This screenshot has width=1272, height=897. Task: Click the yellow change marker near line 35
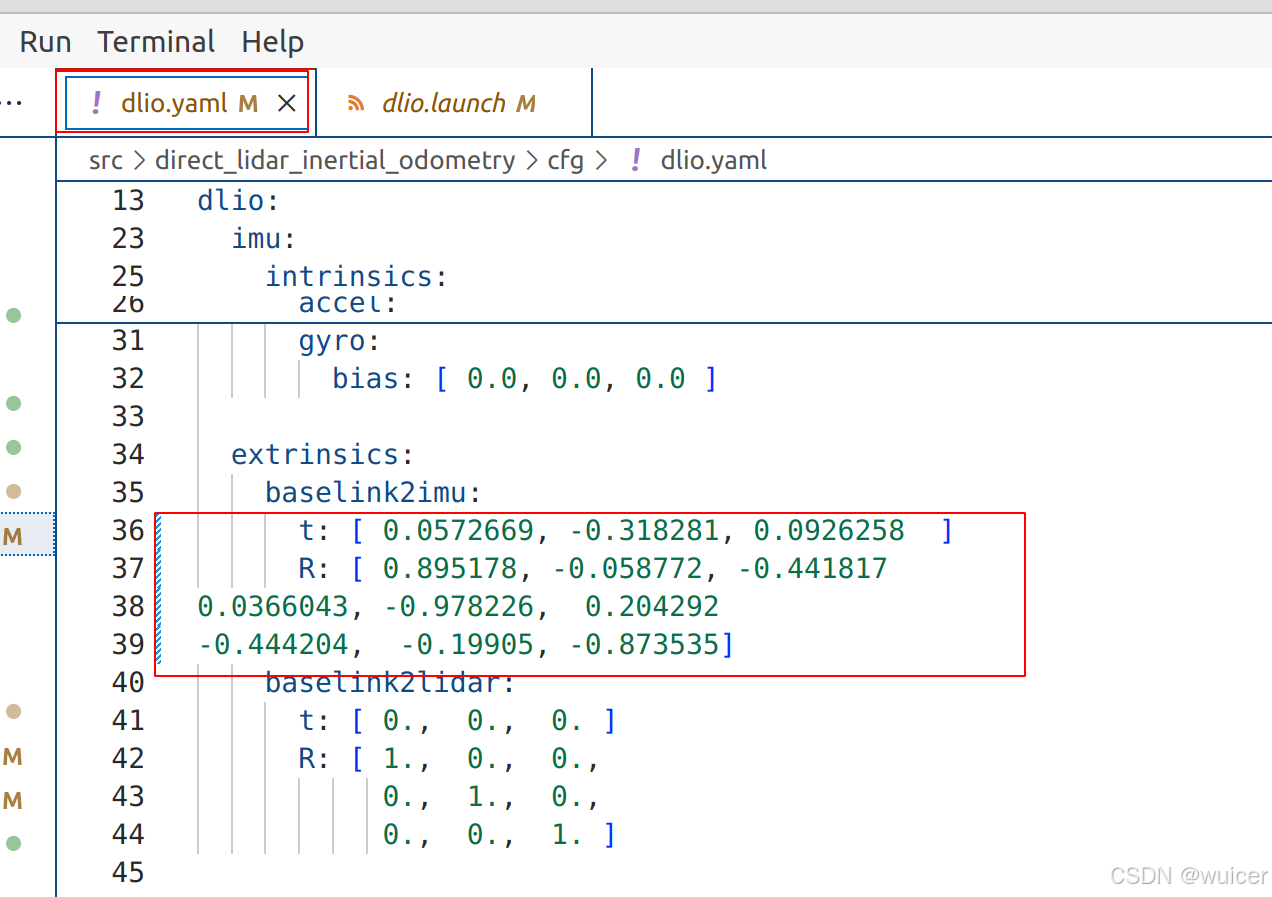click(x=14, y=491)
